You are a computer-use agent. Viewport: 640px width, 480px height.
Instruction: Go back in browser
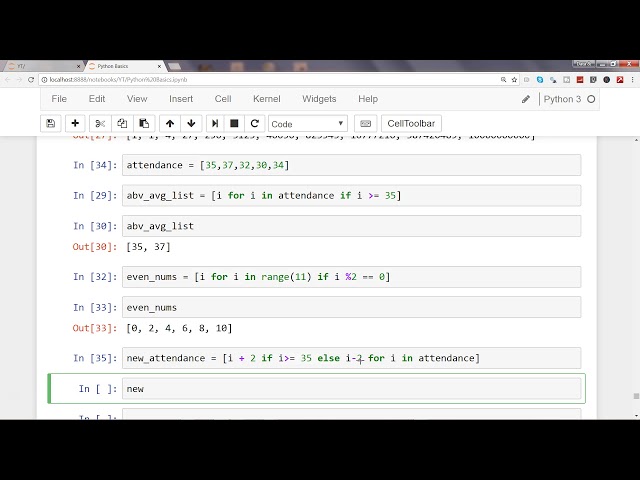pyautogui.click(x=7, y=80)
